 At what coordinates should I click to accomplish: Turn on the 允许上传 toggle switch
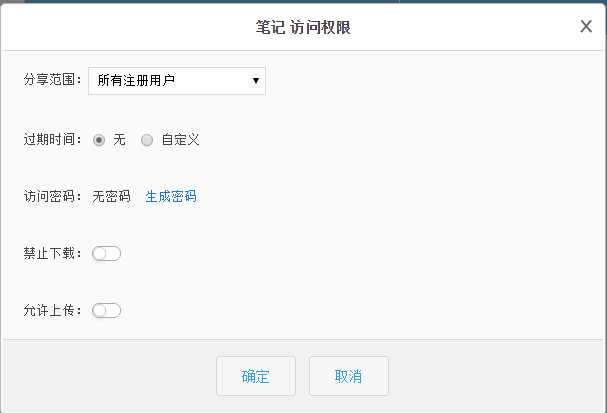click(106, 311)
